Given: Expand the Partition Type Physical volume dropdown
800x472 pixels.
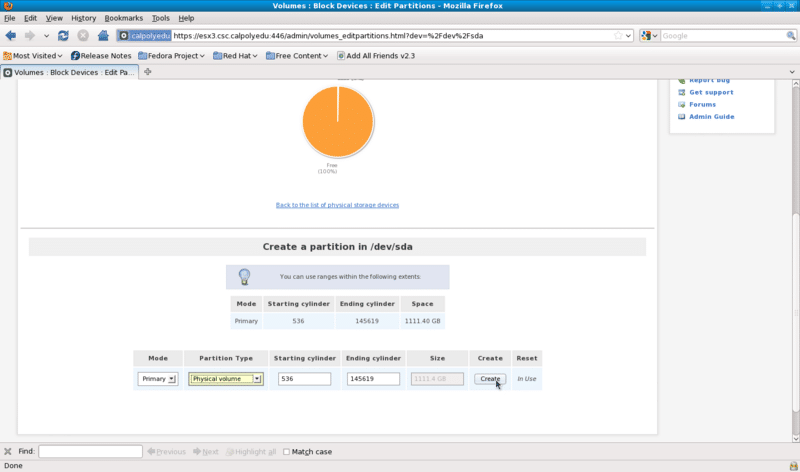Looking at the screenshot, I should tap(226, 379).
